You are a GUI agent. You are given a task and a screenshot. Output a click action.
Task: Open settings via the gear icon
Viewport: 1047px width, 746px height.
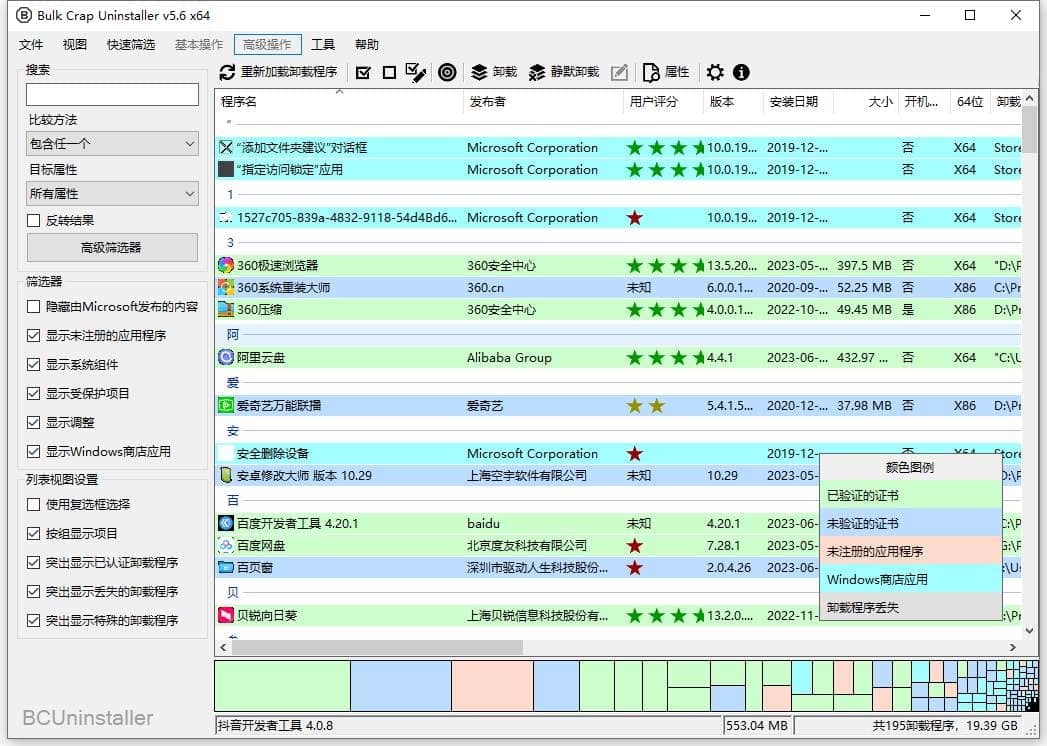[715, 72]
